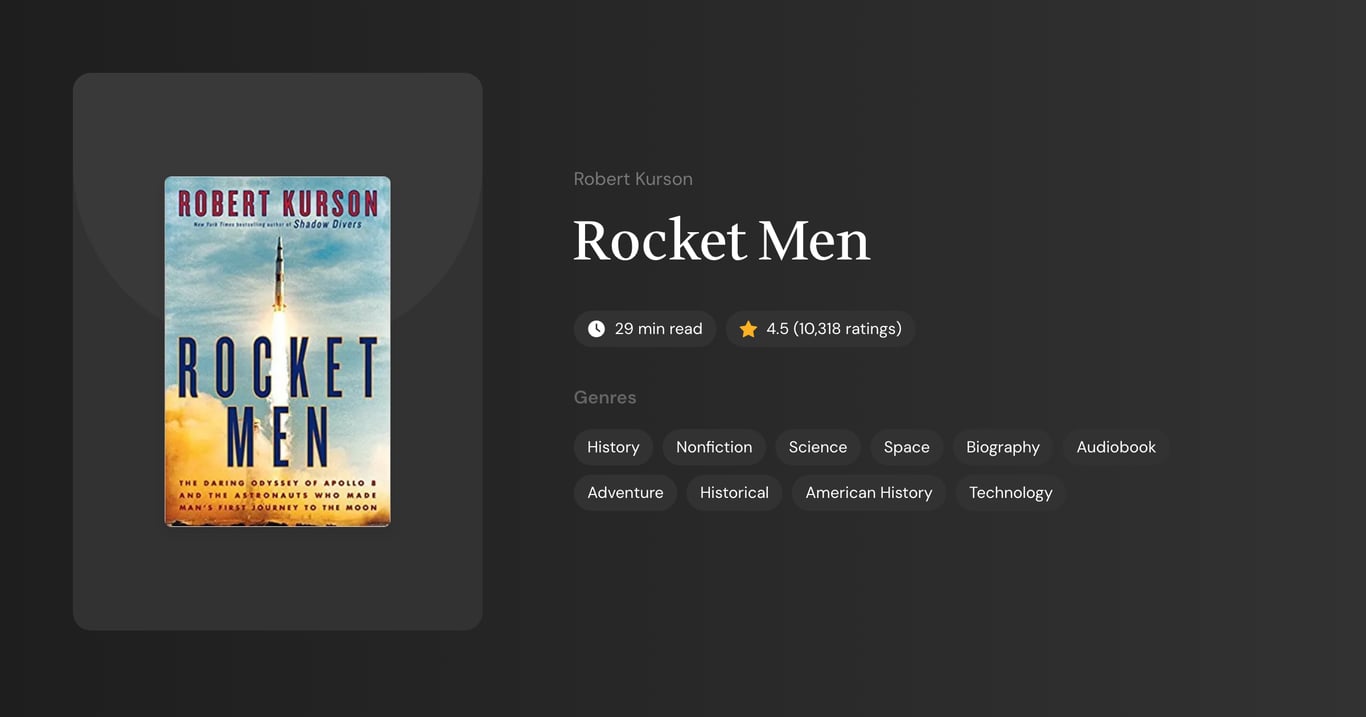Click the star icon beside the rating
The height and width of the screenshot is (717, 1366).
point(748,328)
